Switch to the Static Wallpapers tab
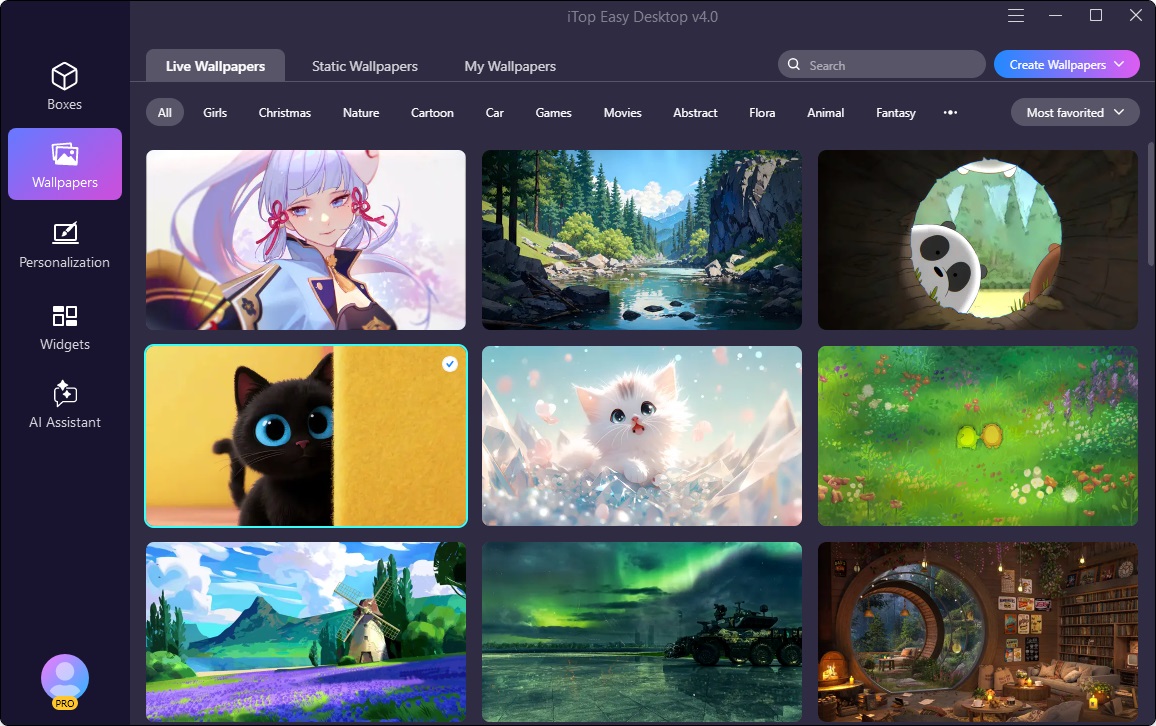The height and width of the screenshot is (726, 1156). [364, 66]
